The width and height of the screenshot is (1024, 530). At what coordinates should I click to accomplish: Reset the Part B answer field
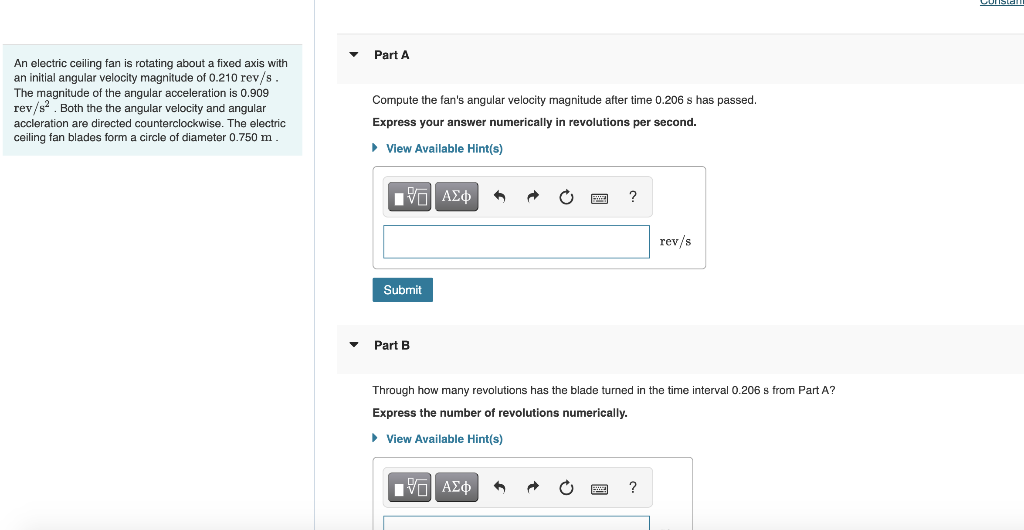(x=566, y=488)
